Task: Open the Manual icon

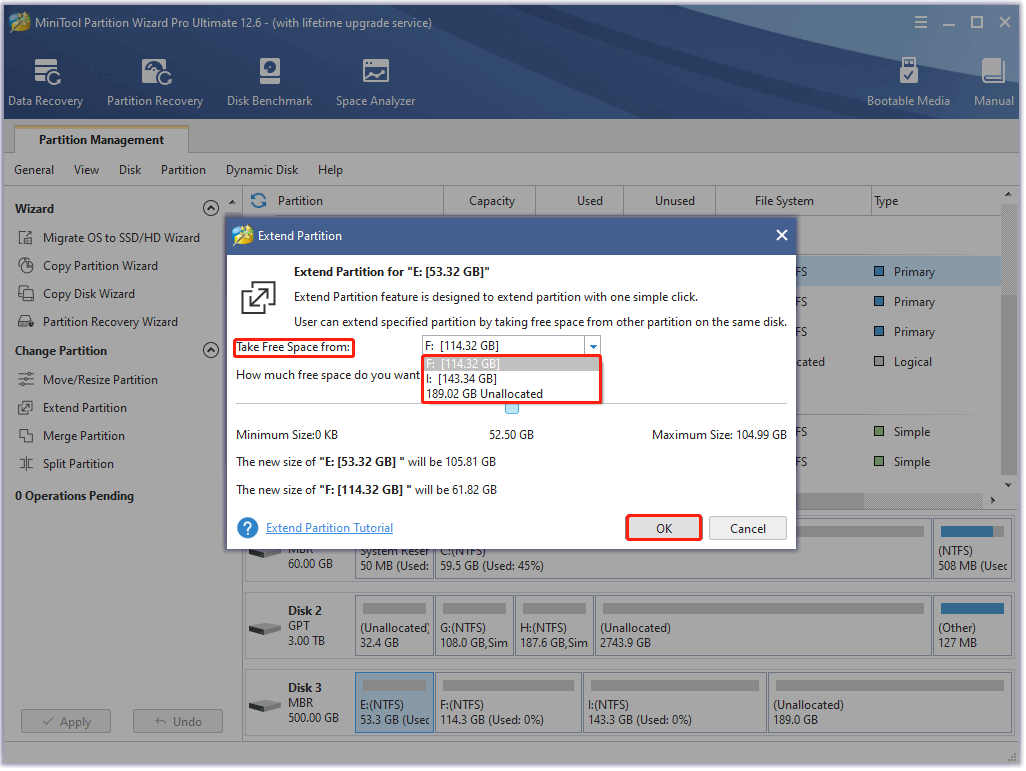Action: click(x=993, y=82)
